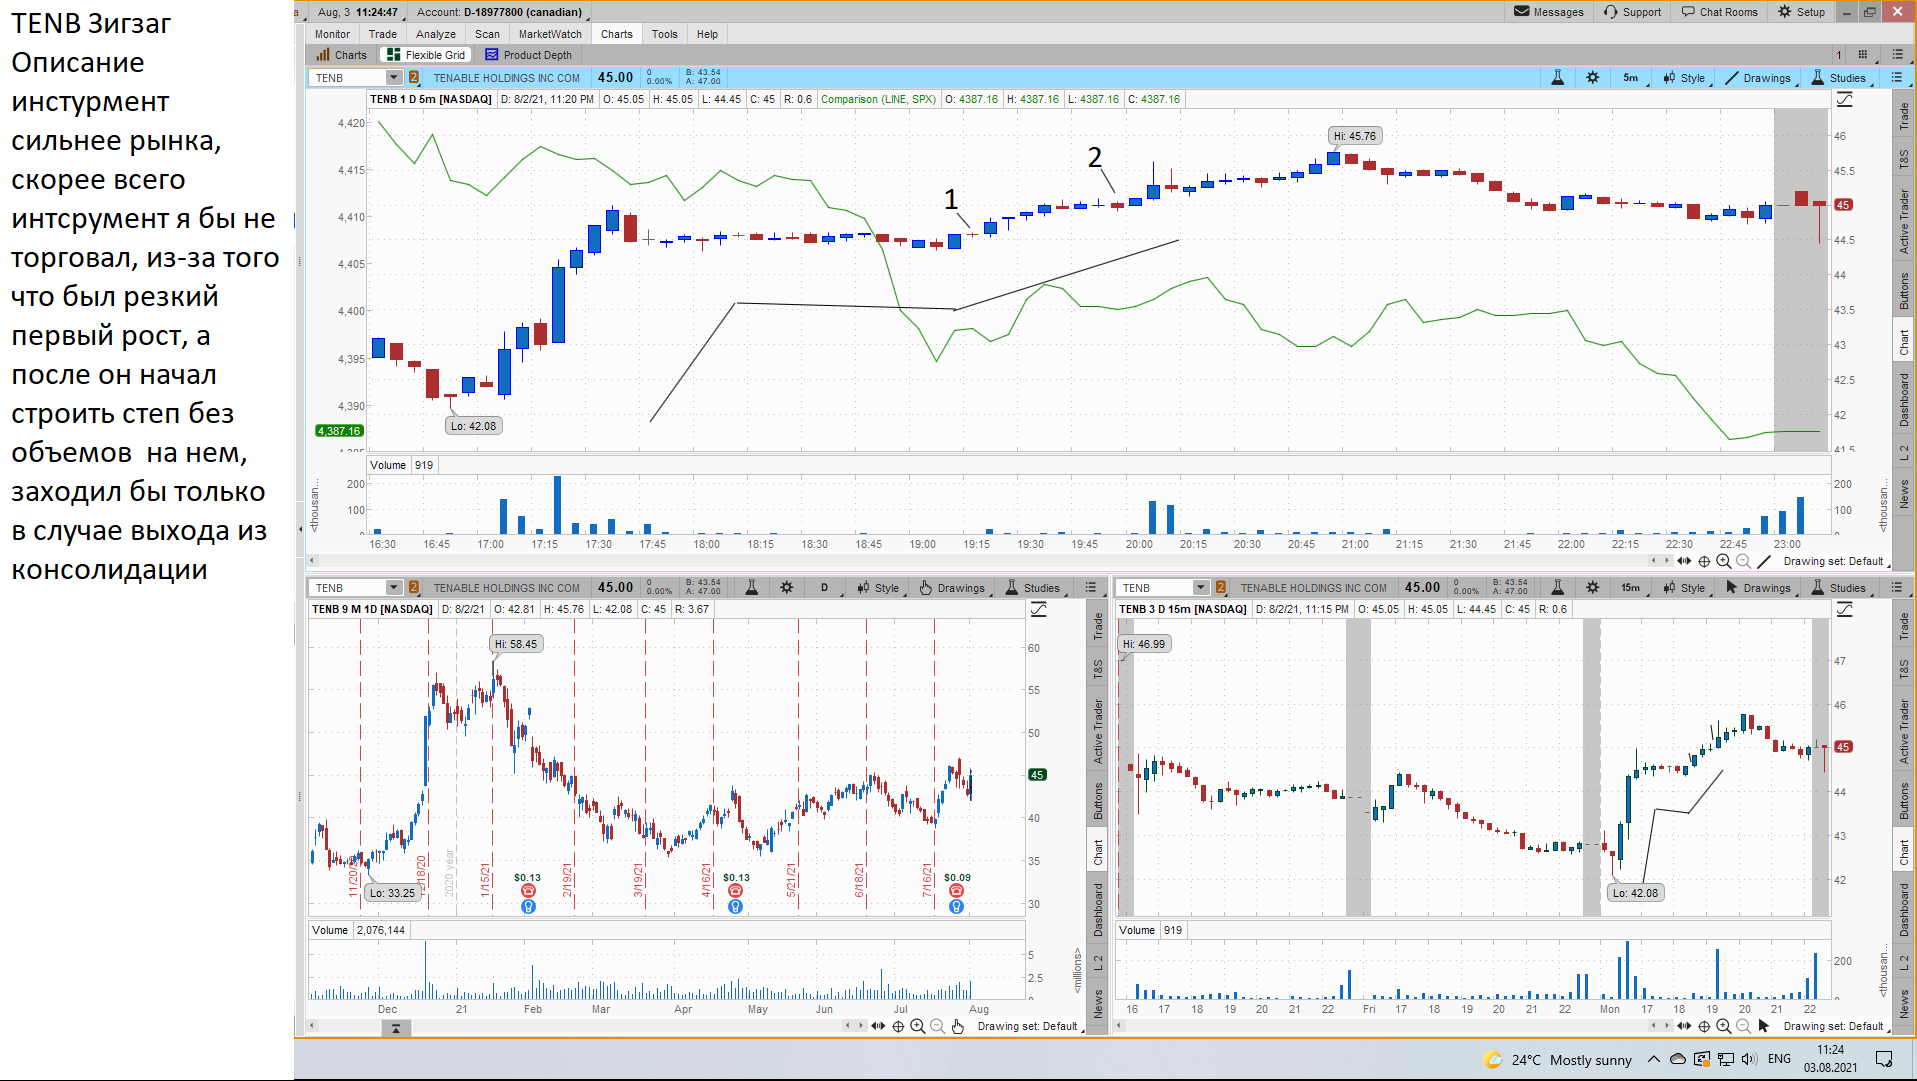Open the gear settings of the daily chart
Screen dimensions: 1917x1081
787,588
